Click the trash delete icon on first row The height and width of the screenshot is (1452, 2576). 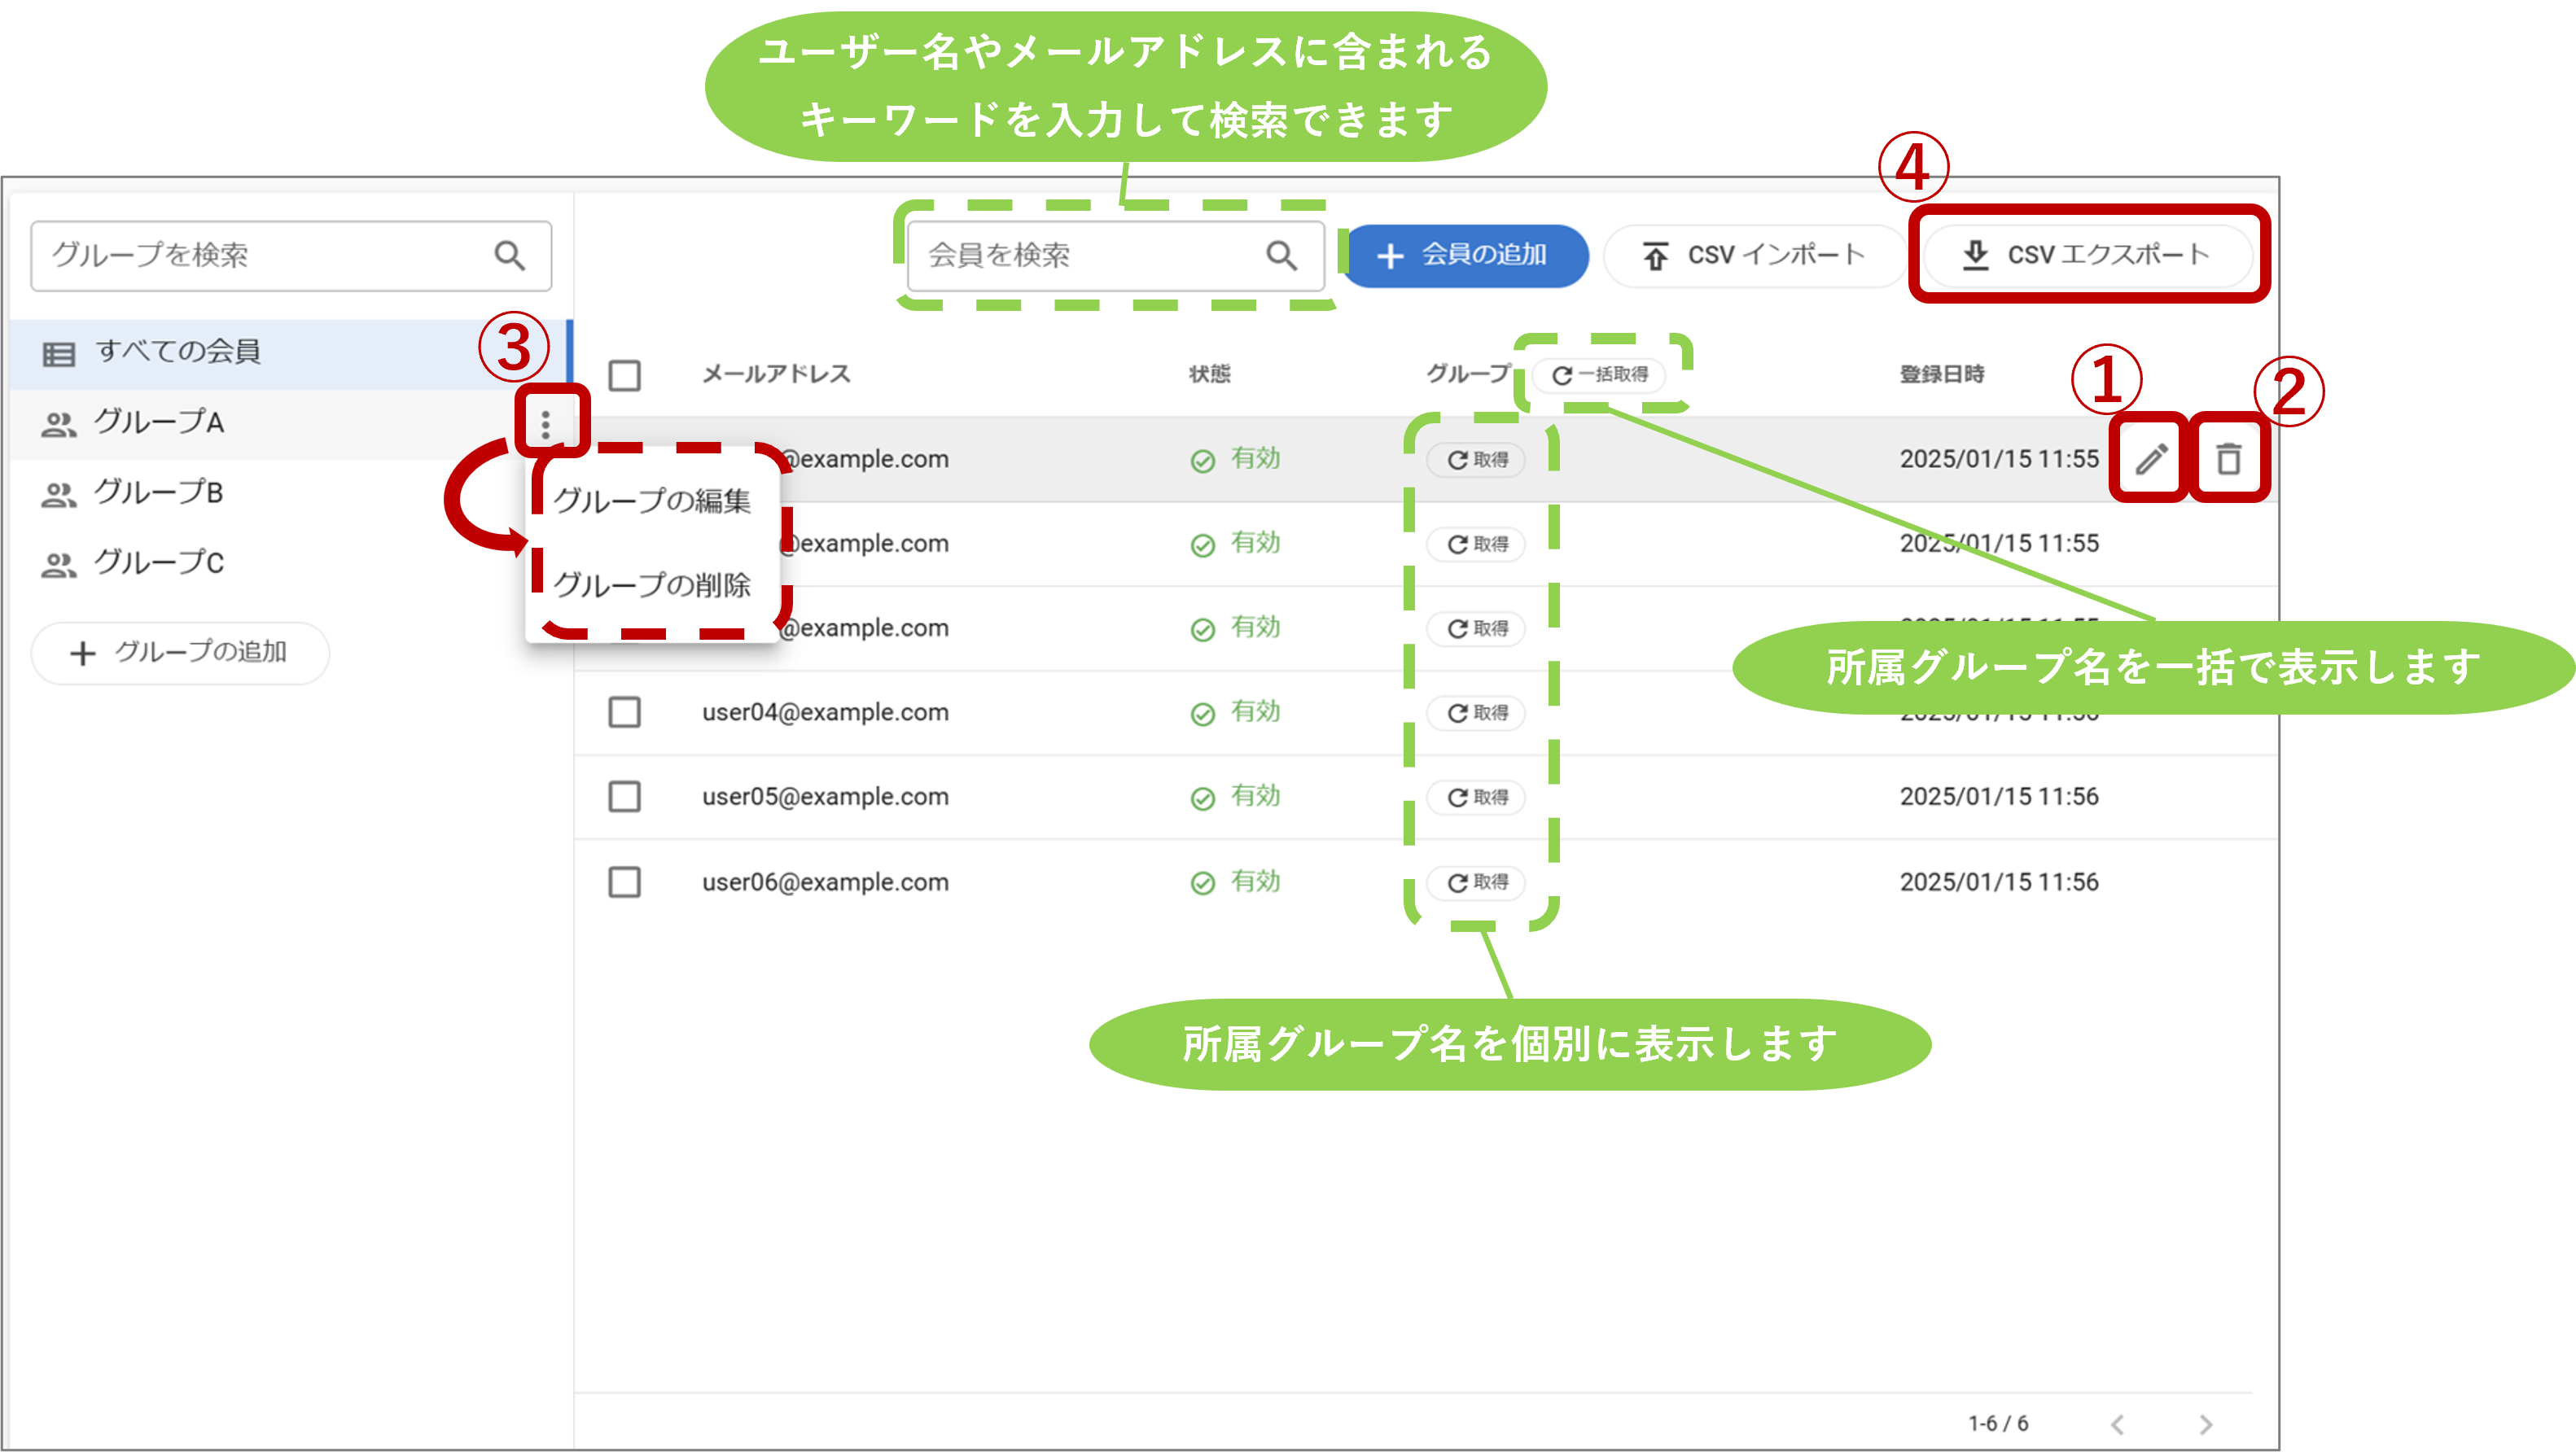click(2228, 459)
